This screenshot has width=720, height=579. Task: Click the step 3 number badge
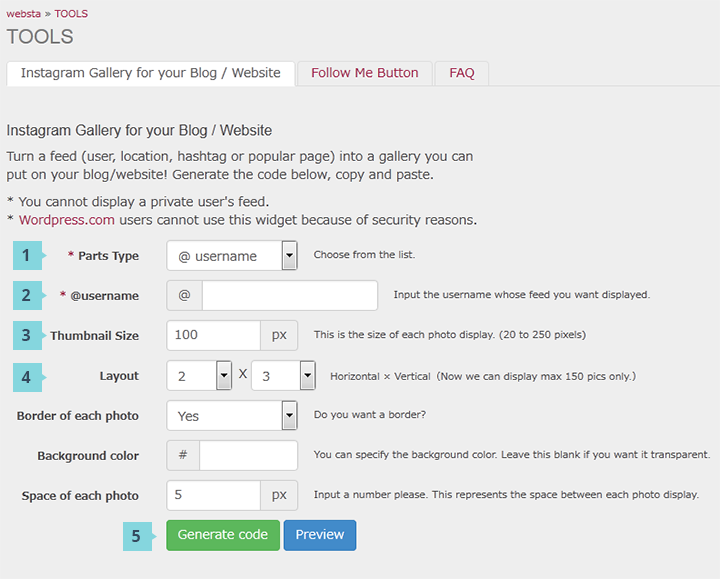click(x=28, y=335)
